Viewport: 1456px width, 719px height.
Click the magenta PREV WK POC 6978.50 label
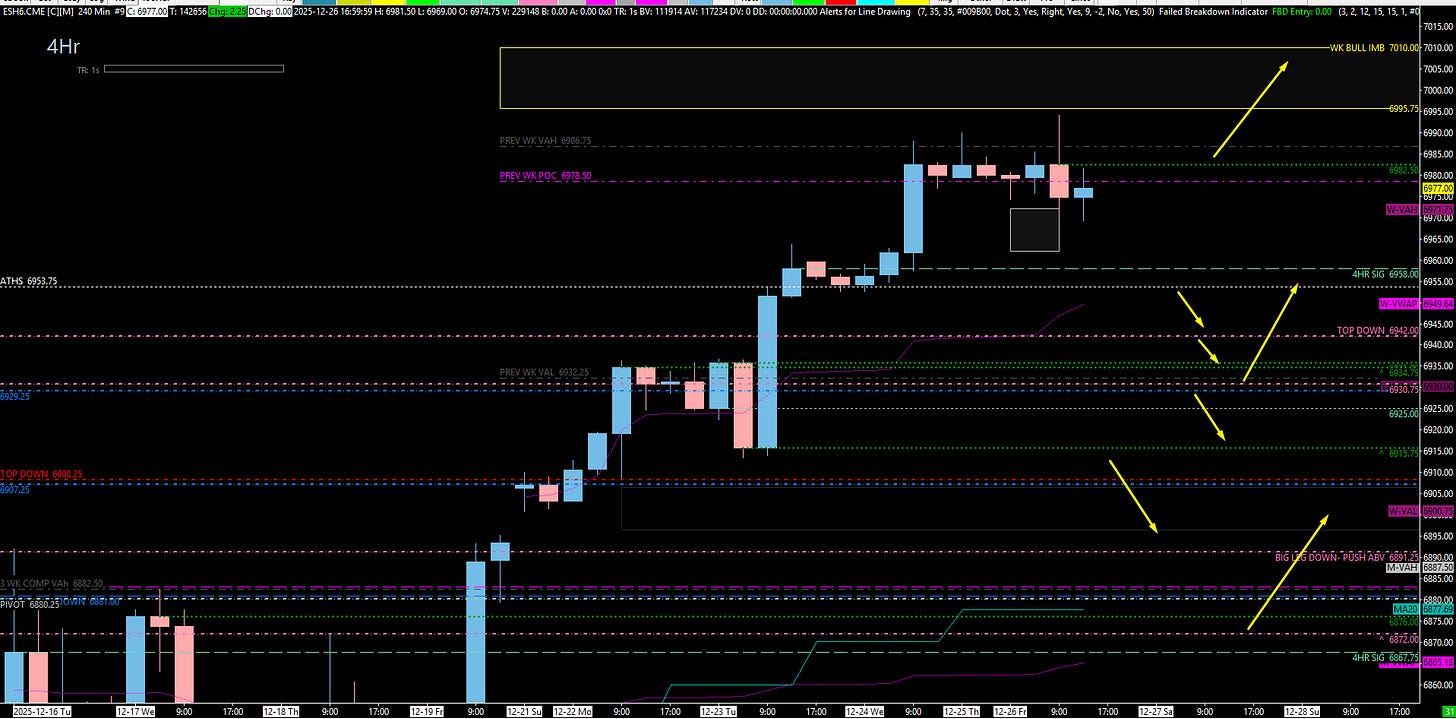[545, 176]
